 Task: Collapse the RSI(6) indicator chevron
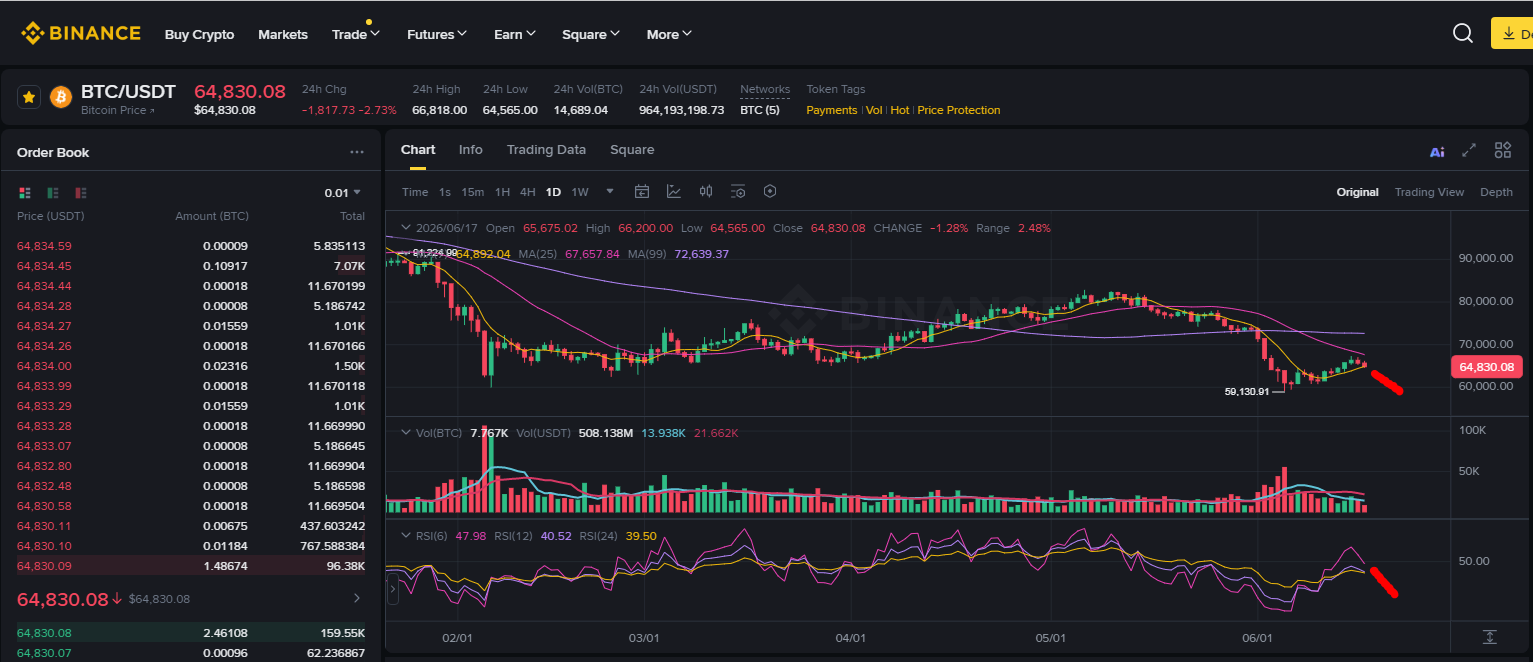(406, 536)
